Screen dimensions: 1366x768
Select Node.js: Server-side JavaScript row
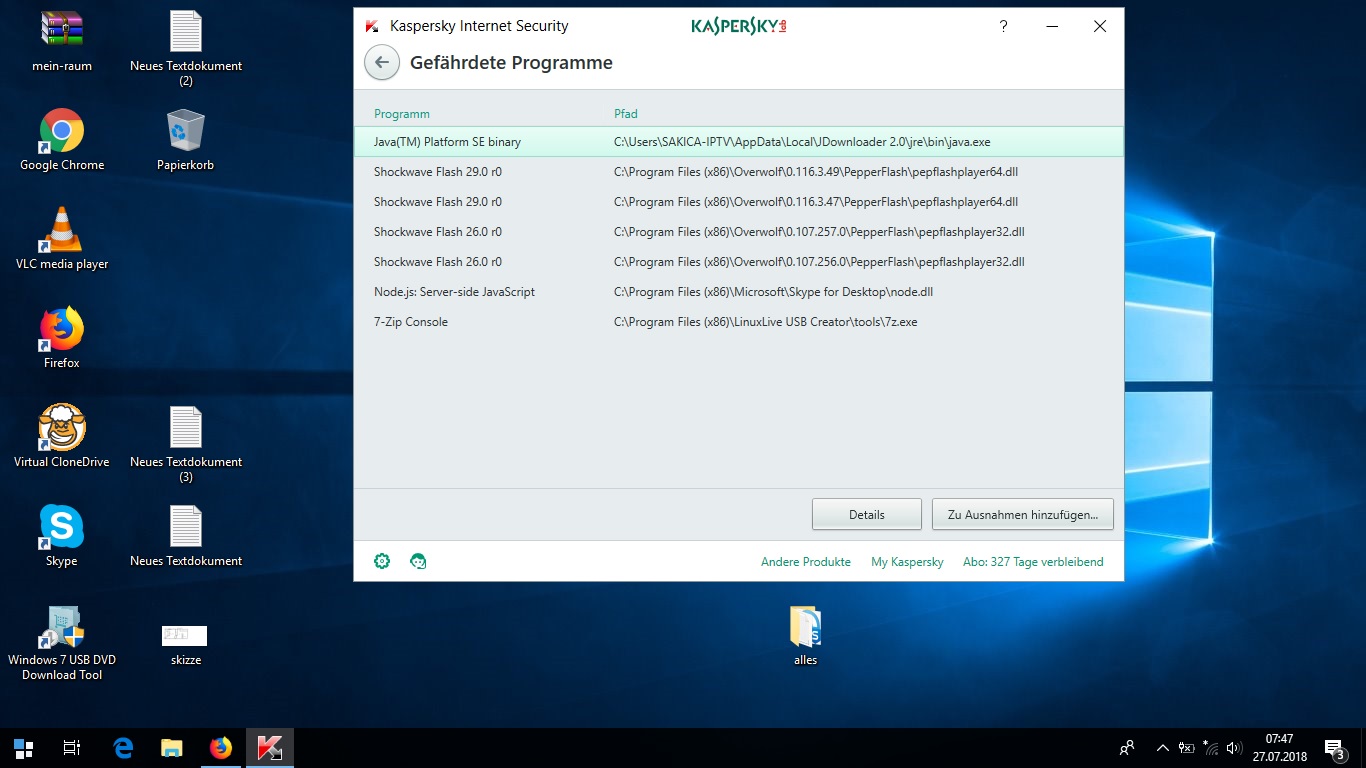[x=739, y=292]
